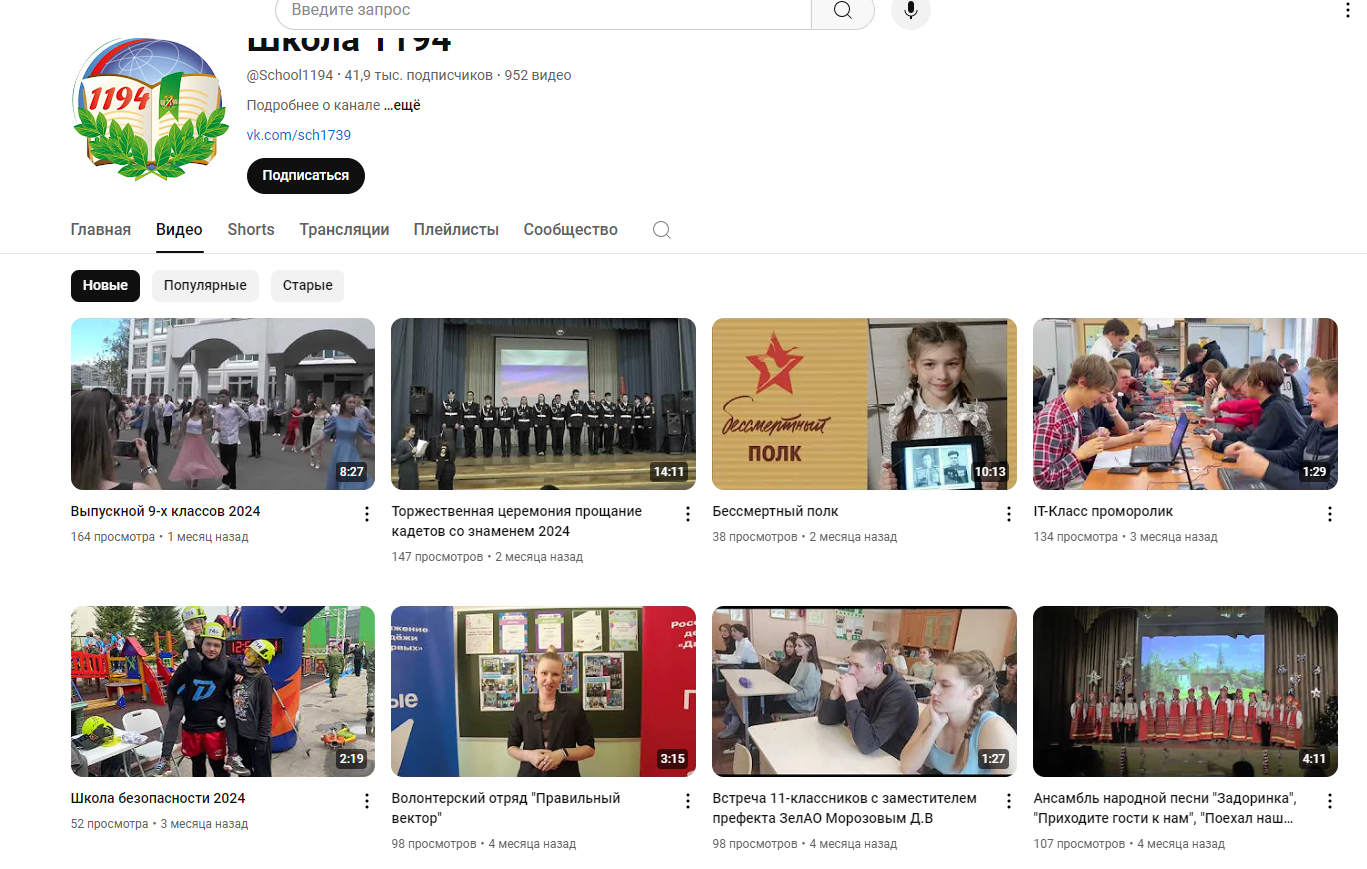Click the 38 просмотров view count
The width and height of the screenshot is (1367, 869).
[755, 537]
